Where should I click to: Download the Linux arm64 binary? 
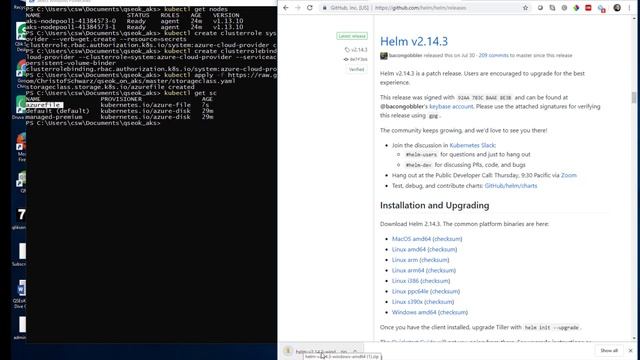point(408,270)
